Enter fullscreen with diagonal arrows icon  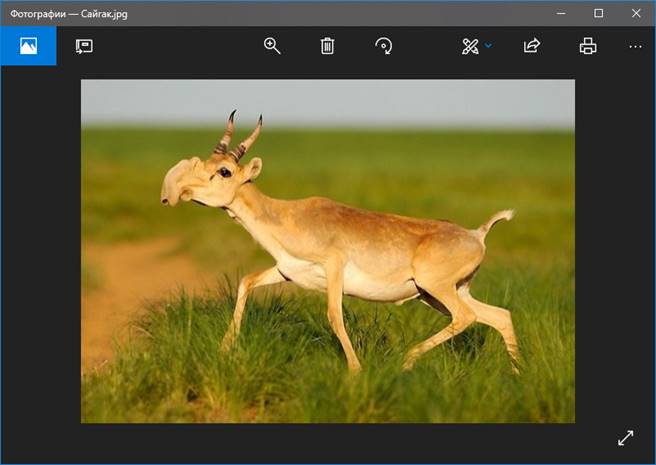(x=625, y=438)
